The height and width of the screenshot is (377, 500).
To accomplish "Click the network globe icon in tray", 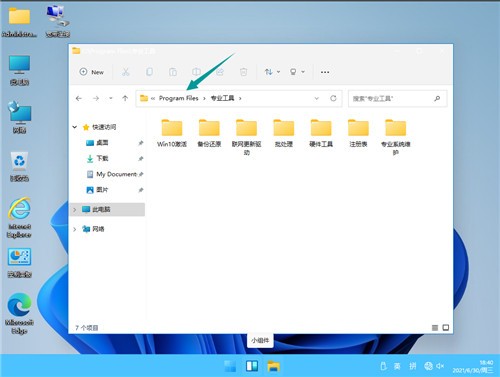I will (x=428, y=366).
